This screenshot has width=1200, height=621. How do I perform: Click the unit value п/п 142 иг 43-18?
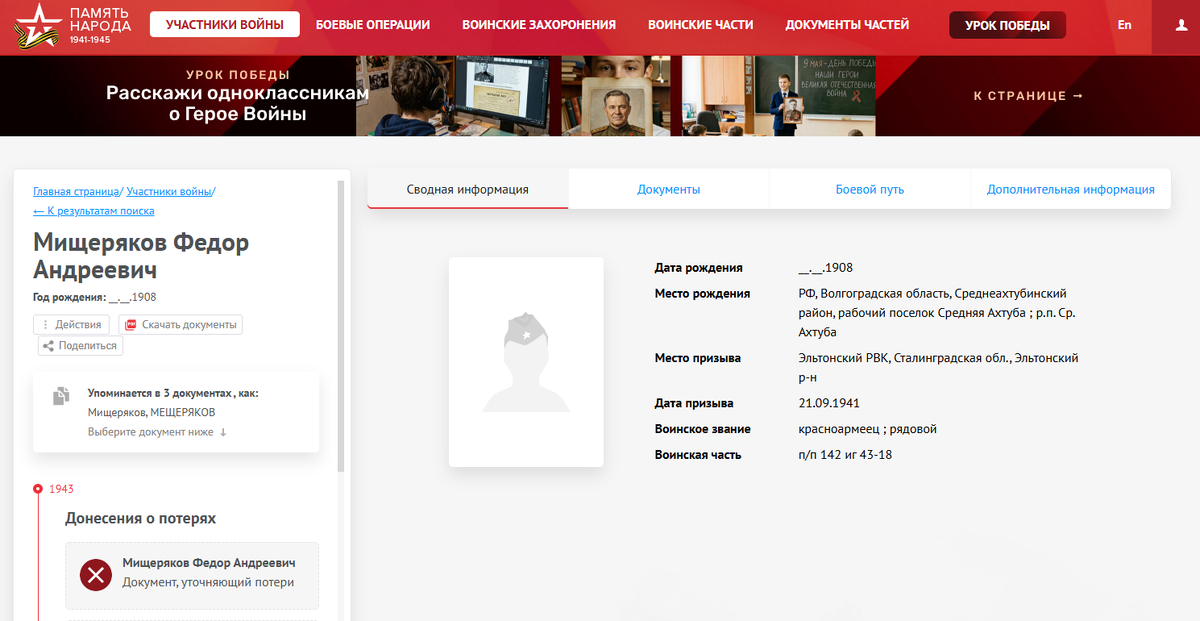click(845, 454)
